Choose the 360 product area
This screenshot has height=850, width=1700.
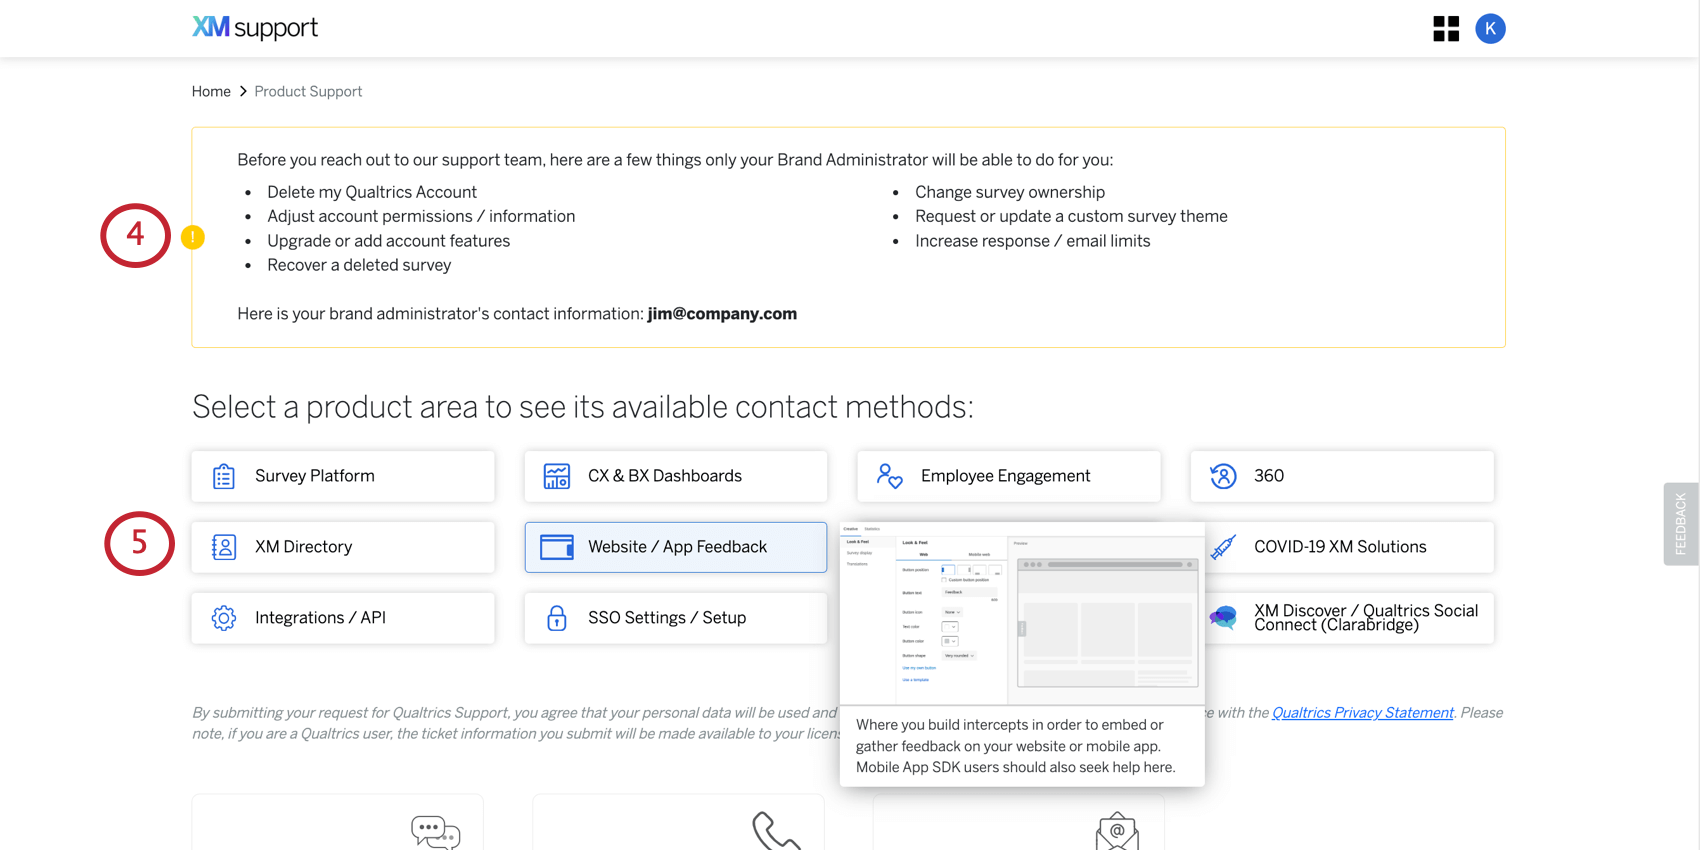click(x=1342, y=476)
